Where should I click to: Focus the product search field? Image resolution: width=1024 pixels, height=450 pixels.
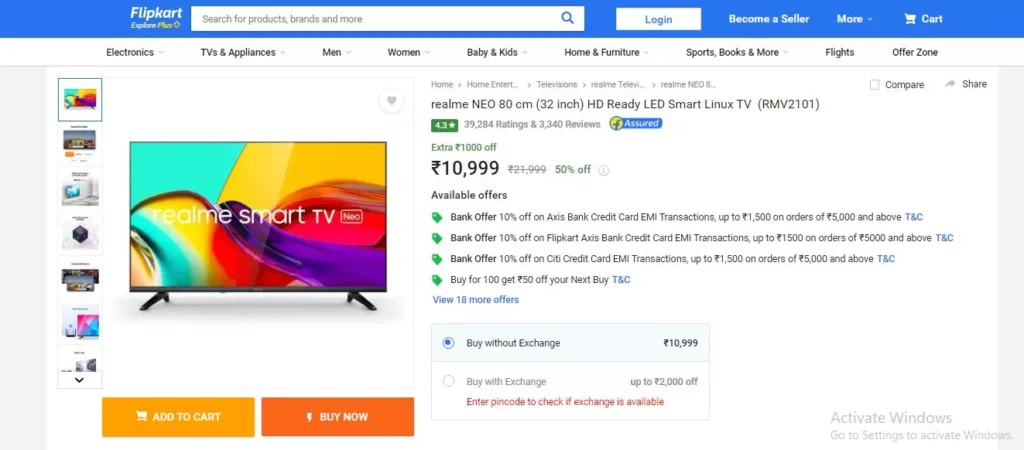[377, 19]
